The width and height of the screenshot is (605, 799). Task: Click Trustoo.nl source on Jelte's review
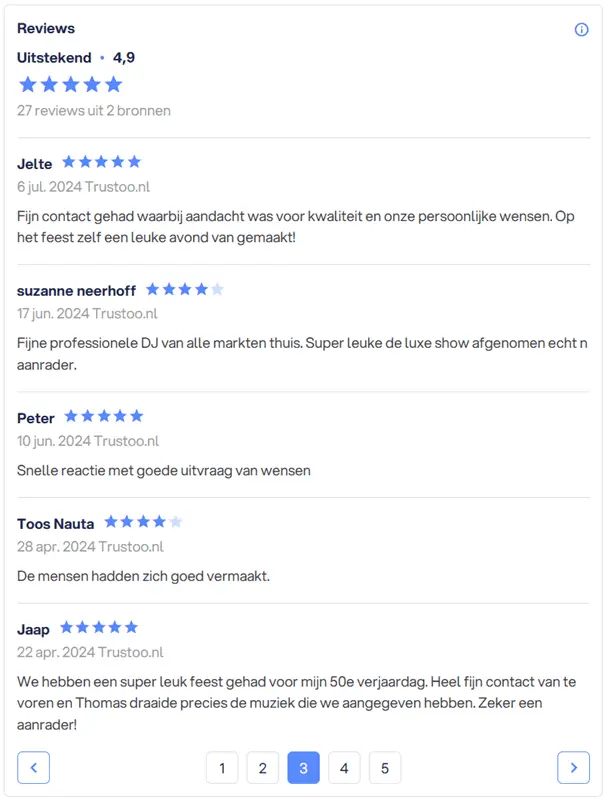(x=117, y=186)
